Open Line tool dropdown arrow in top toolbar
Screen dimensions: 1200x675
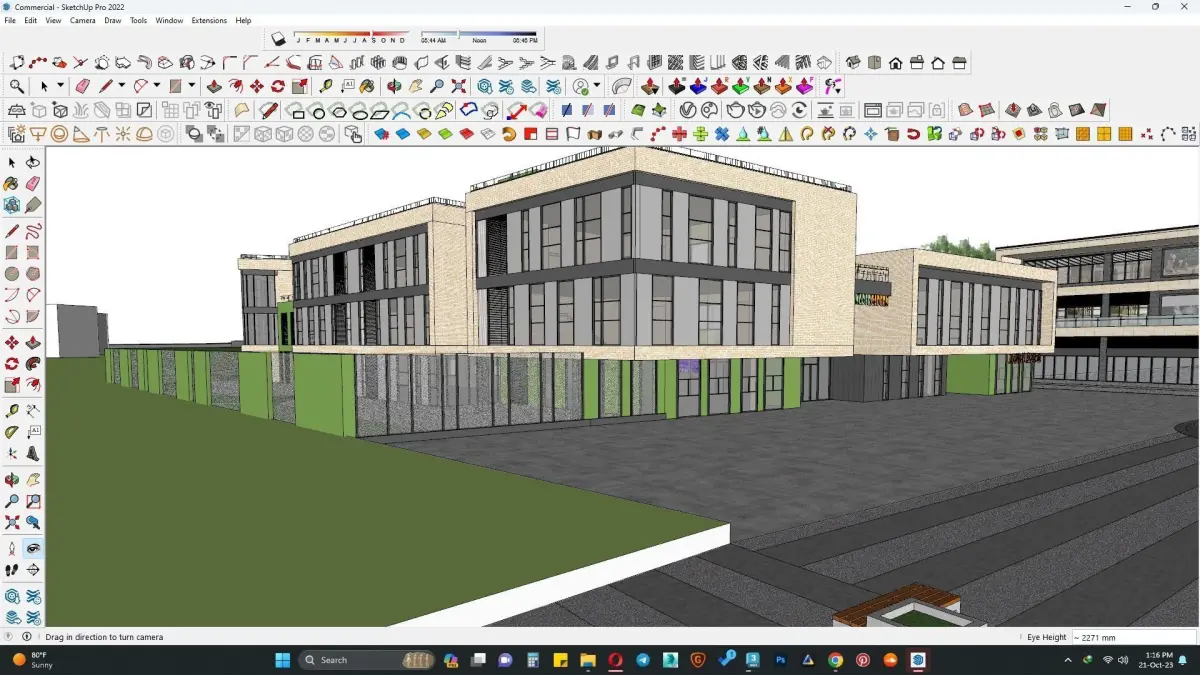point(121,86)
